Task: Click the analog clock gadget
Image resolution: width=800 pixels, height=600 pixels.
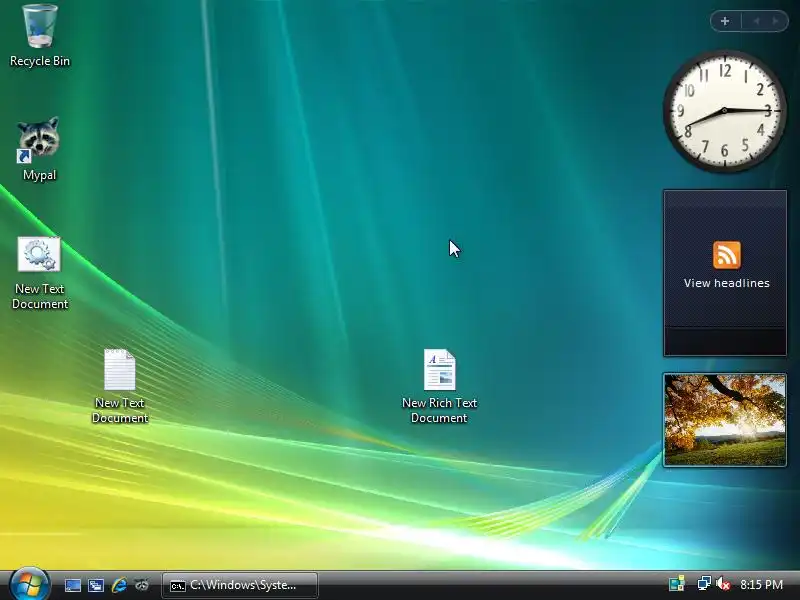Action: click(x=724, y=111)
